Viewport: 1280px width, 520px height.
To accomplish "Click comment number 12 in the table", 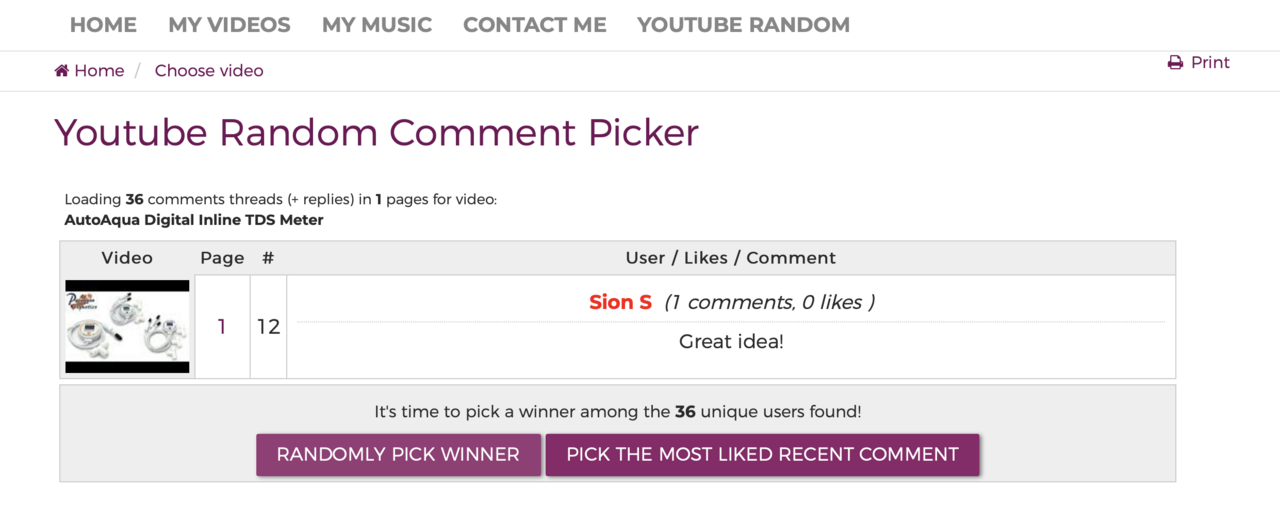I will [268, 327].
